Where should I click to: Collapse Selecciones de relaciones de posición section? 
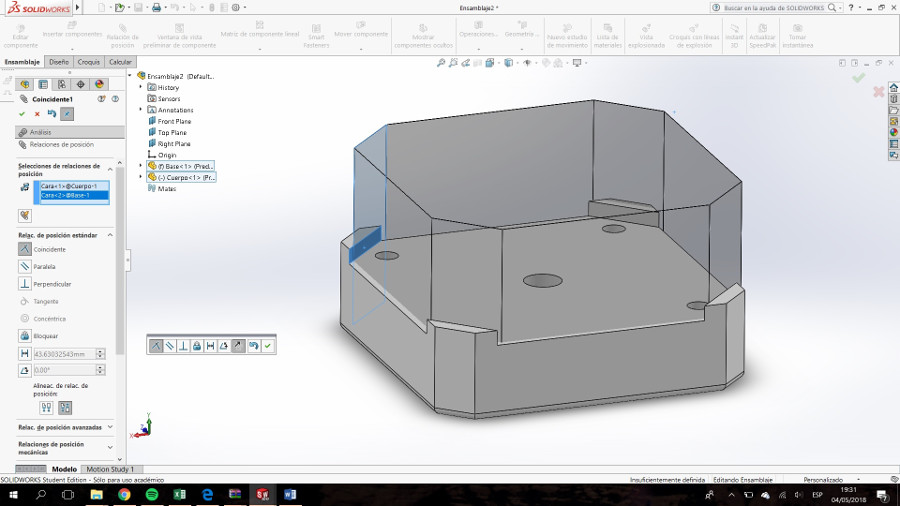point(110,169)
